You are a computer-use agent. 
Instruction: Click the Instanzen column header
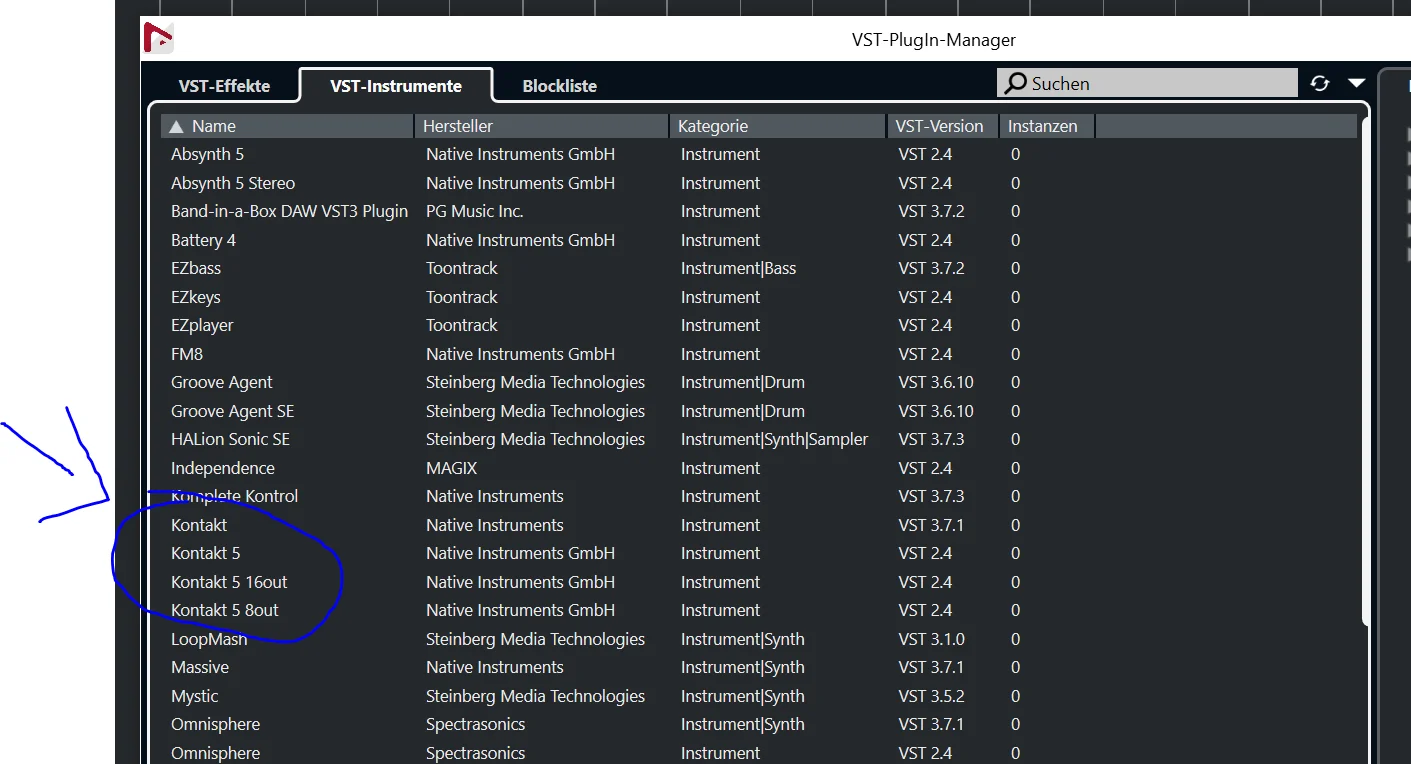coord(1047,126)
